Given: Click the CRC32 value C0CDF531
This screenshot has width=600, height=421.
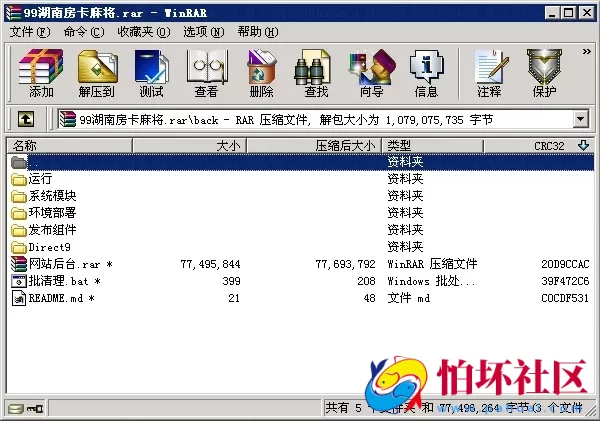Looking at the screenshot, I should (565, 298).
